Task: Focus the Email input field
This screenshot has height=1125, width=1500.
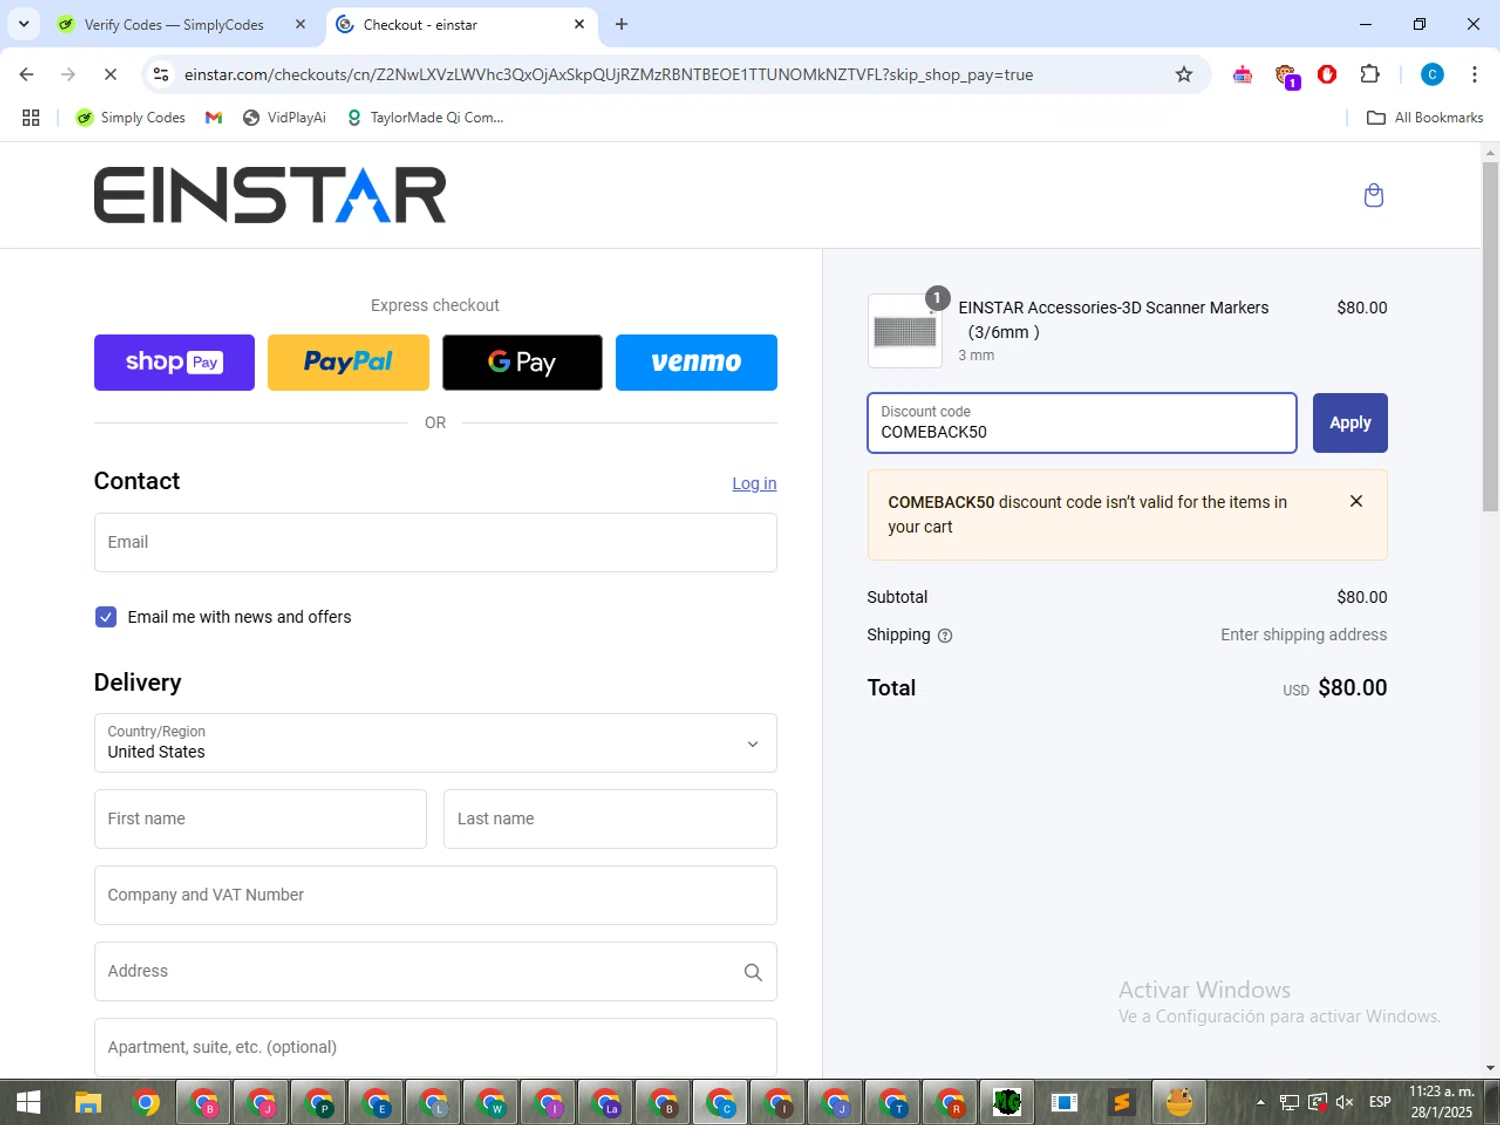Action: [435, 543]
